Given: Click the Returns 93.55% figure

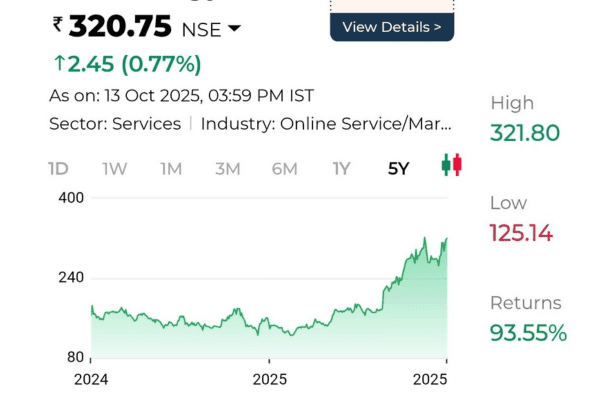Looking at the screenshot, I should (528, 333).
